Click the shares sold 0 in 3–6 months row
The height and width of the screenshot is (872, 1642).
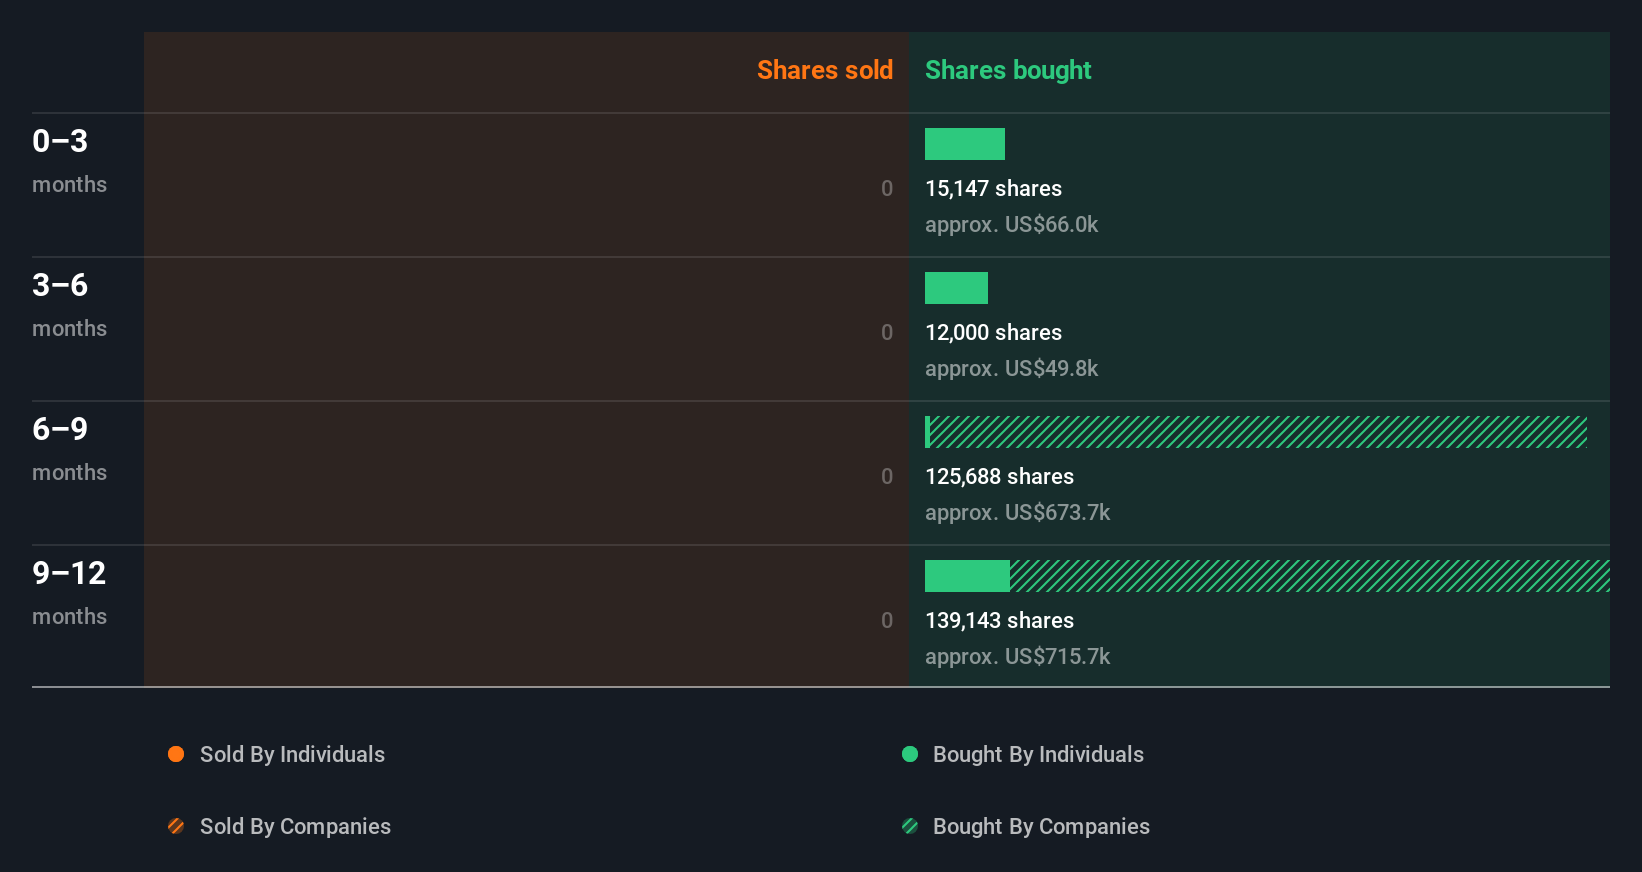click(887, 332)
